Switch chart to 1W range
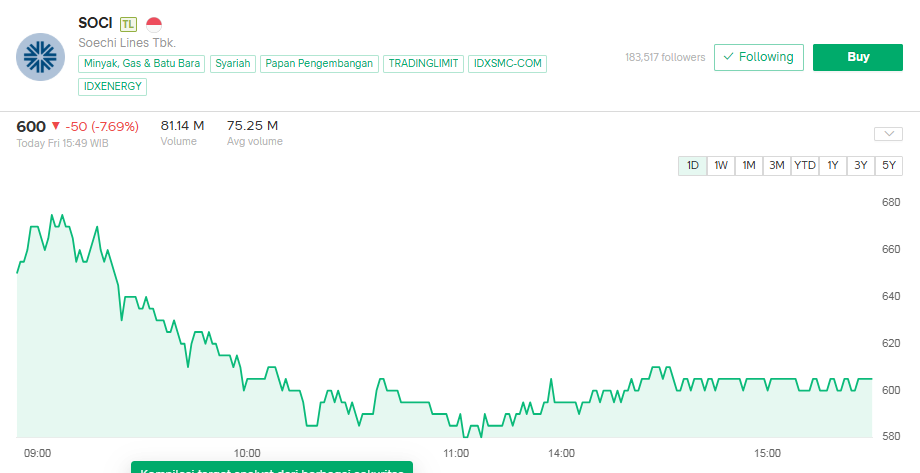Viewport: 920px width, 473px height. point(720,166)
